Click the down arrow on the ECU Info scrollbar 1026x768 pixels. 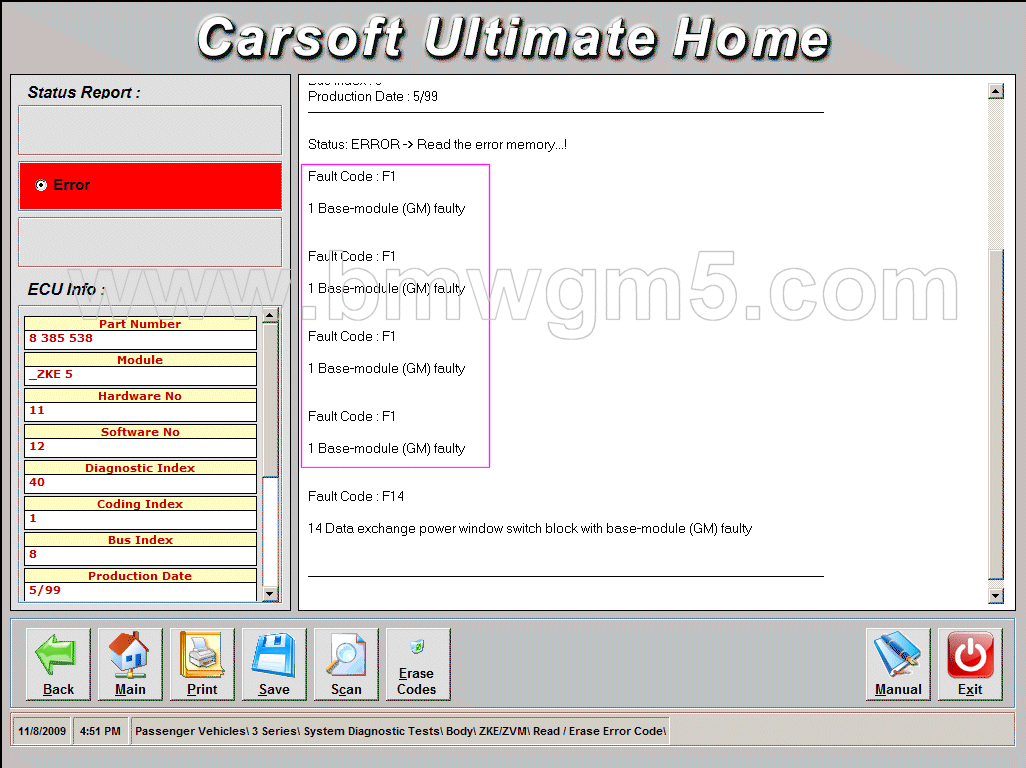[270, 594]
